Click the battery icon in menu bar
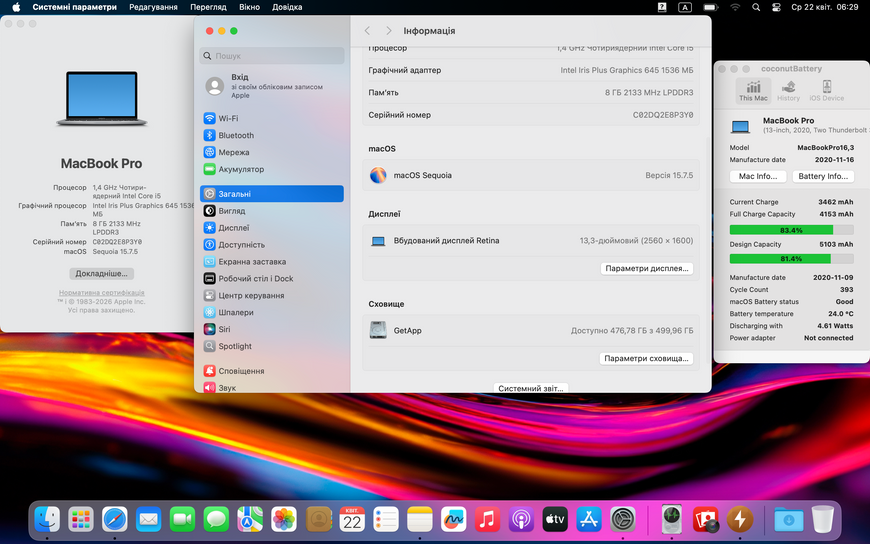Viewport: 870px width, 544px height. click(x=711, y=7)
